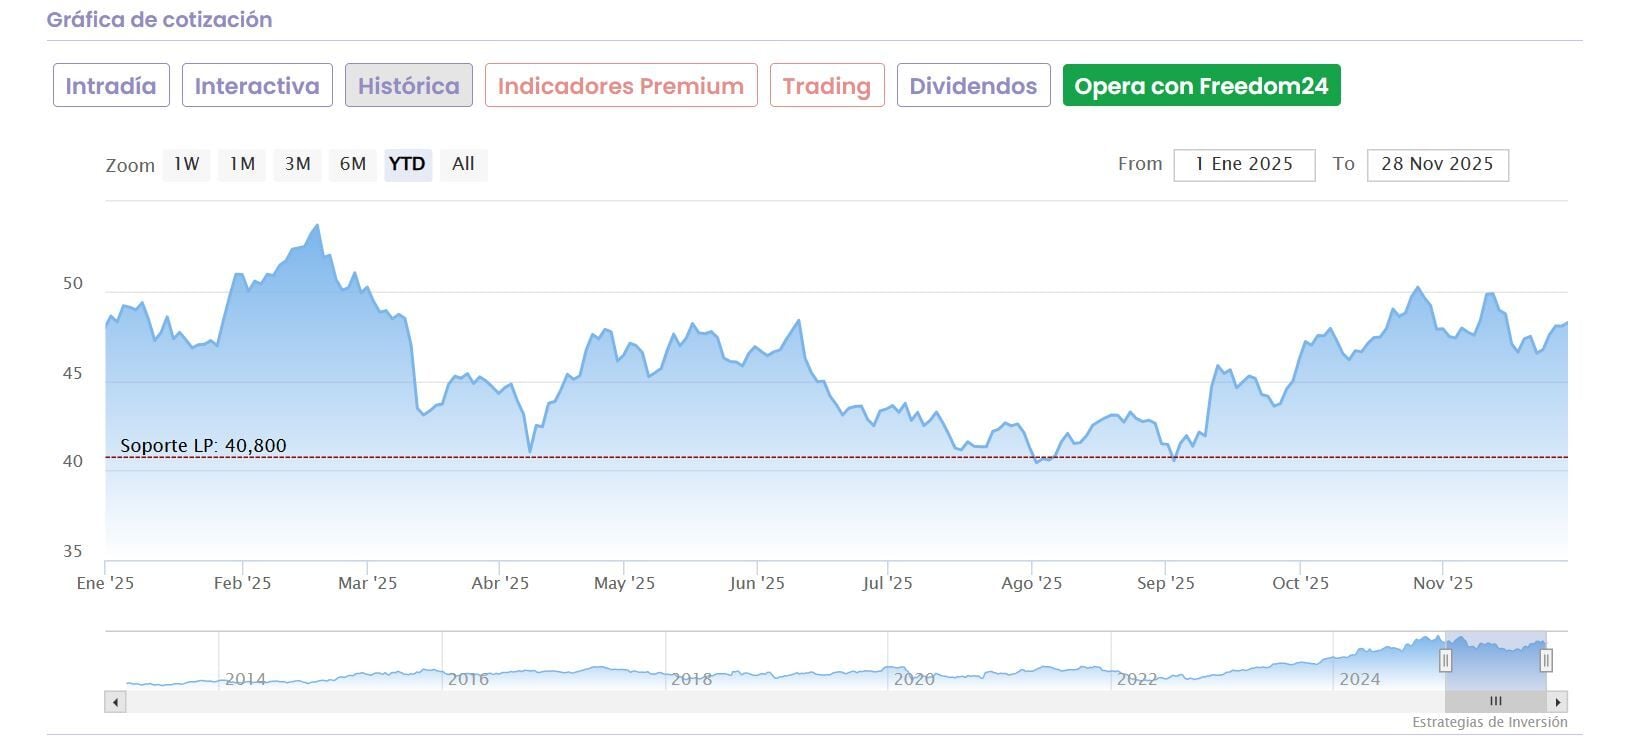Click the navigator scrollbar thumb grip
Viewport: 1627px width, 745px height.
click(1496, 702)
